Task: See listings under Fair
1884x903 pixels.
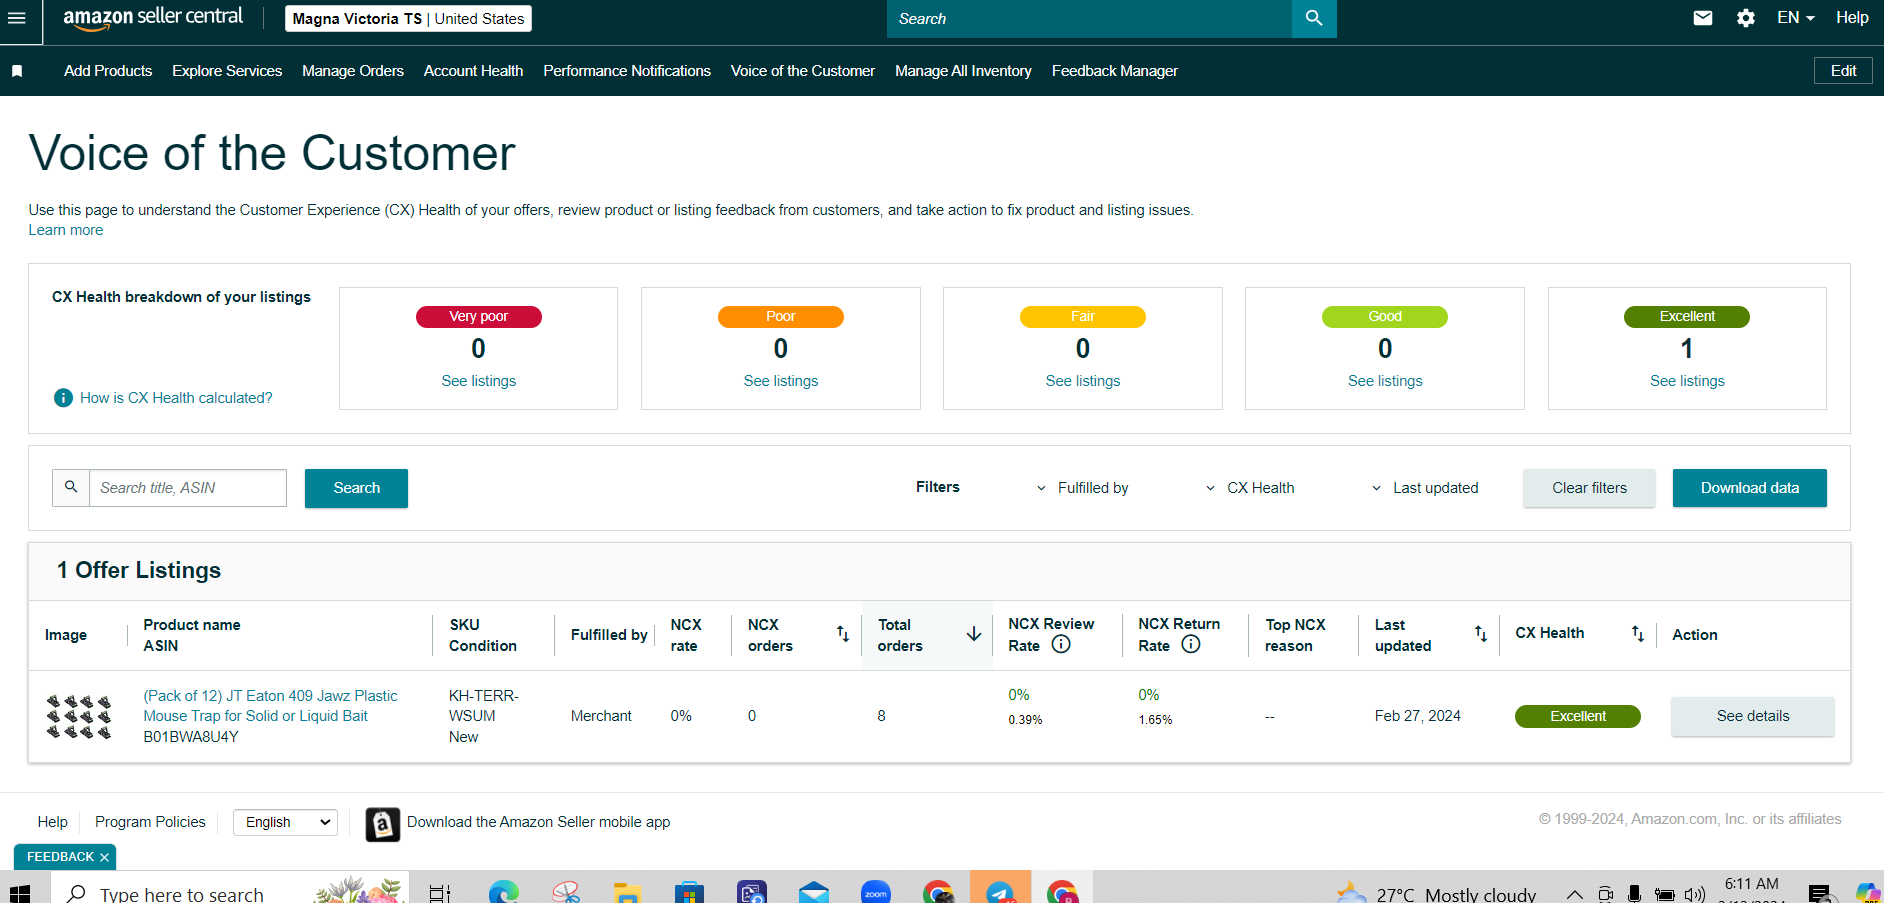Action: click(1083, 381)
